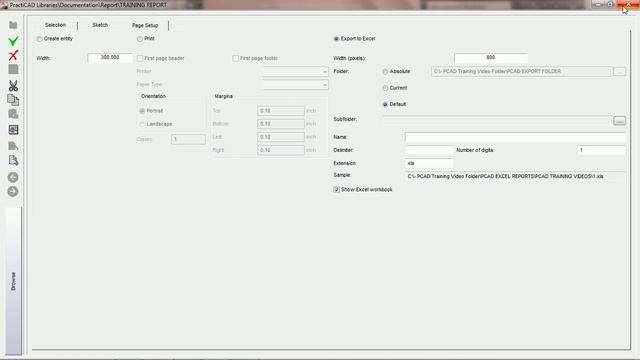
Task: Select the Create entity radio button
Action: (x=39, y=39)
